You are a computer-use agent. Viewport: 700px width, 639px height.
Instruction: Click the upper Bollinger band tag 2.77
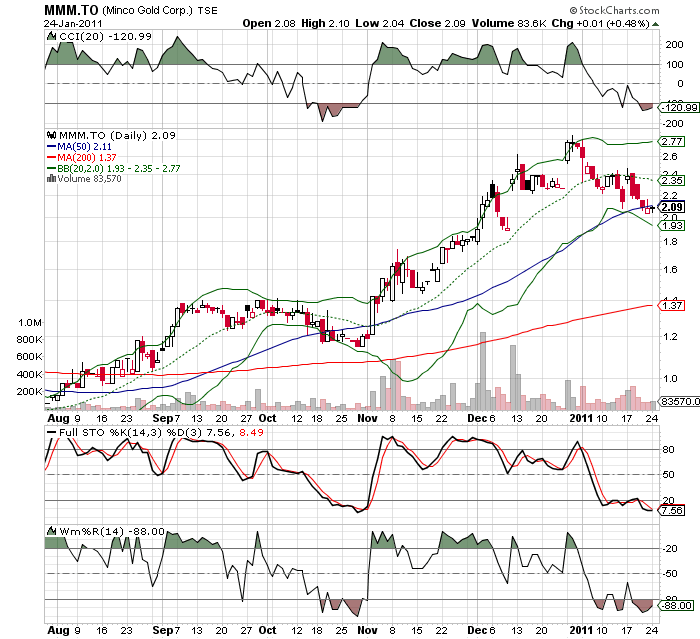[672, 142]
